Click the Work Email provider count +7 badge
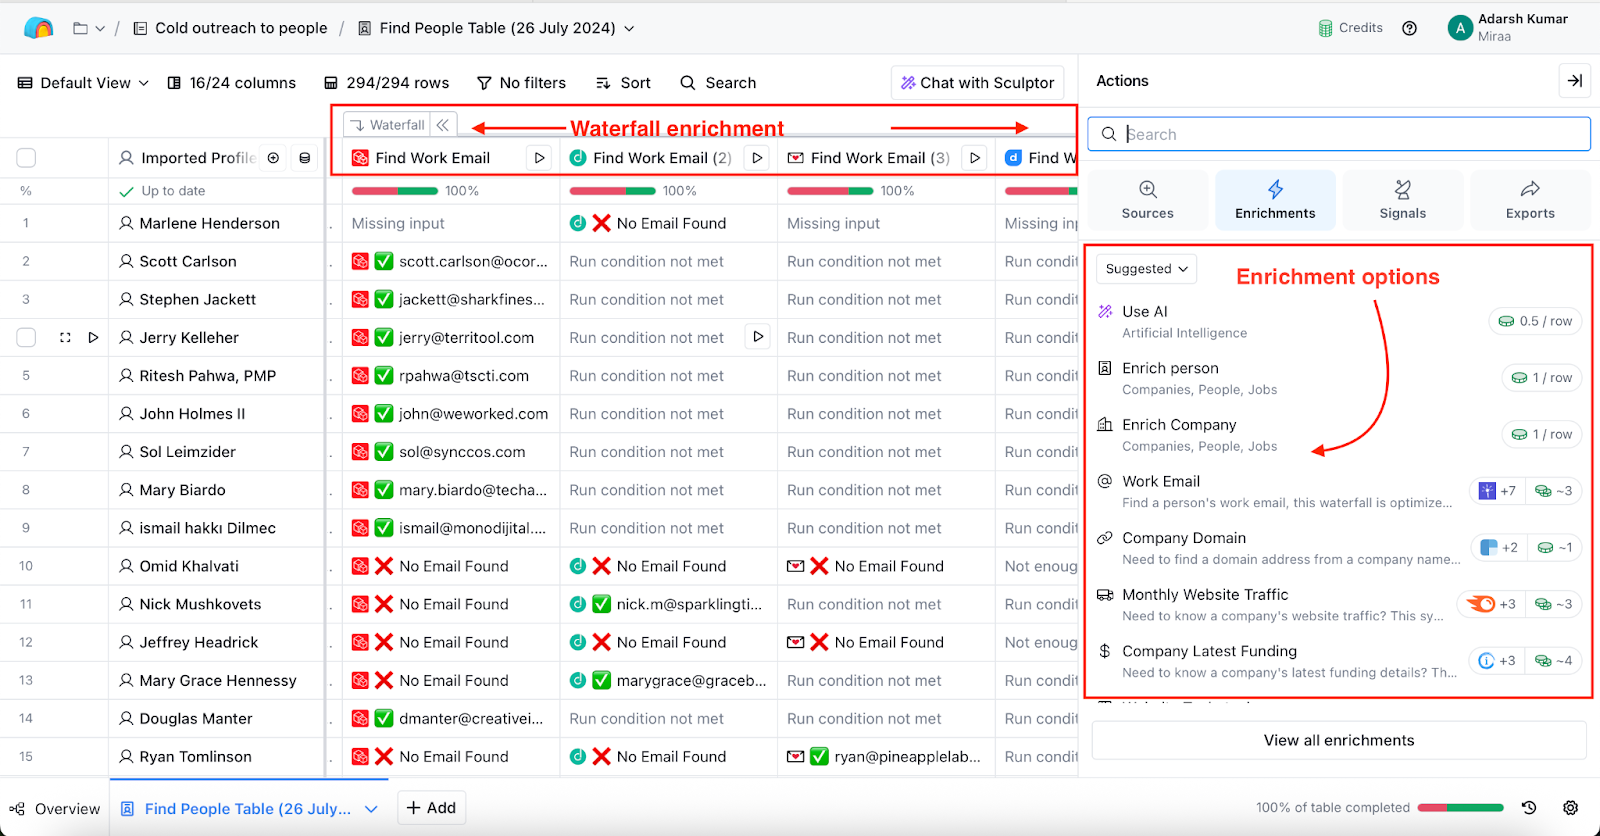The width and height of the screenshot is (1600, 836). coord(1497,491)
